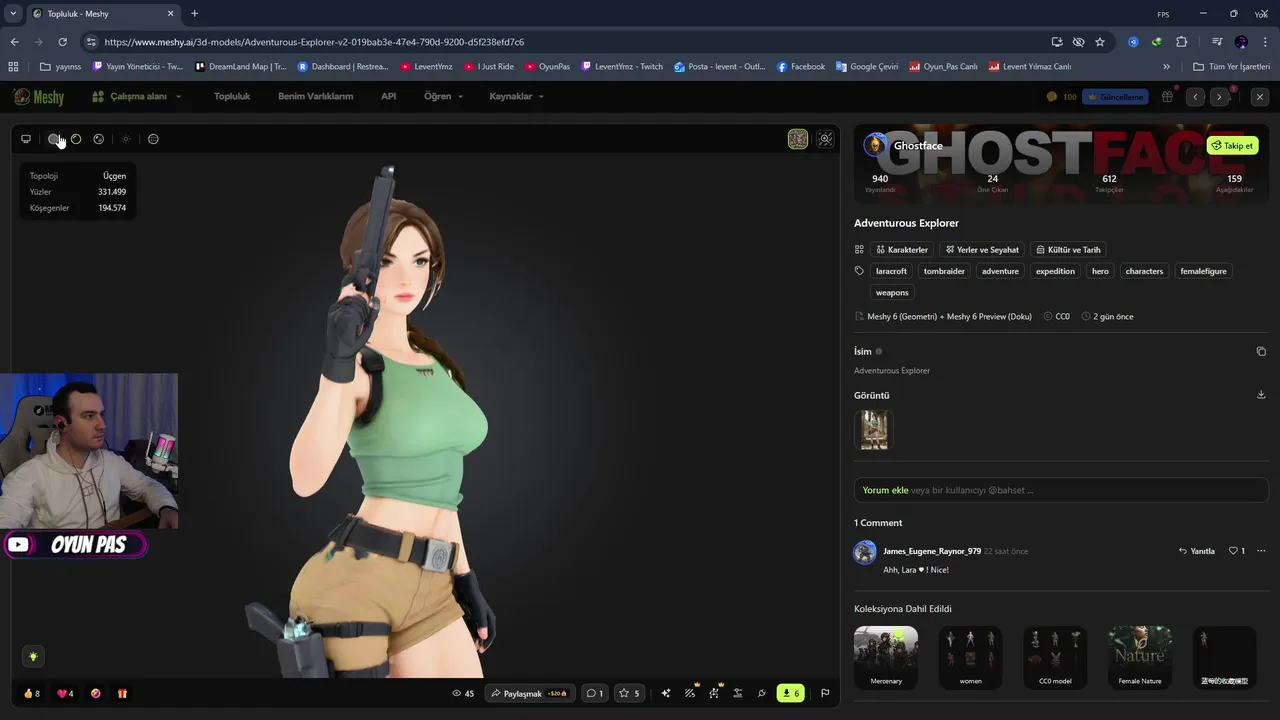The width and height of the screenshot is (1280, 720).
Task: Like the comment by James_Eugene_Raynor_979
Action: point(1237,551)
